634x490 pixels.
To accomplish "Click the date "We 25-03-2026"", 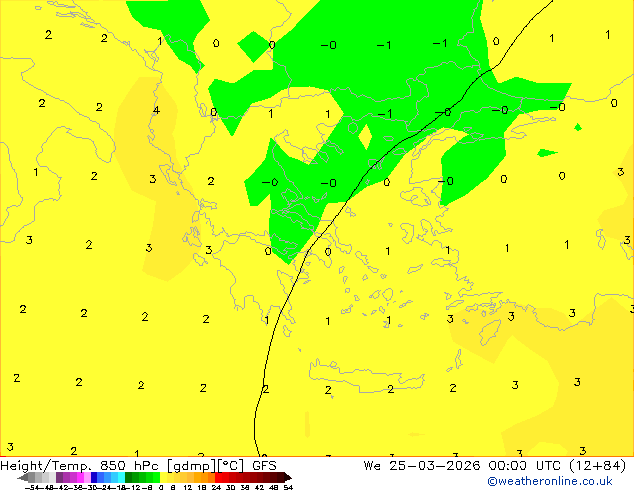I will pyautogui.click(x=422, y=466).
